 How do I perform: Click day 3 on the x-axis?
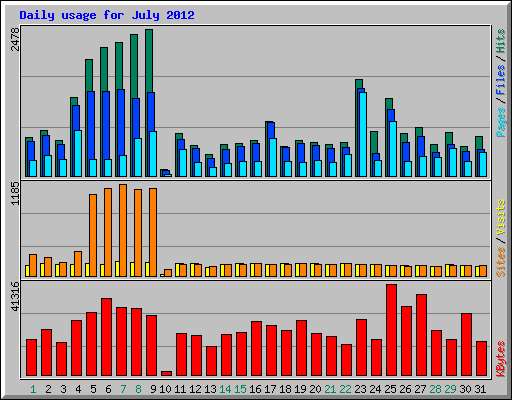63,389
